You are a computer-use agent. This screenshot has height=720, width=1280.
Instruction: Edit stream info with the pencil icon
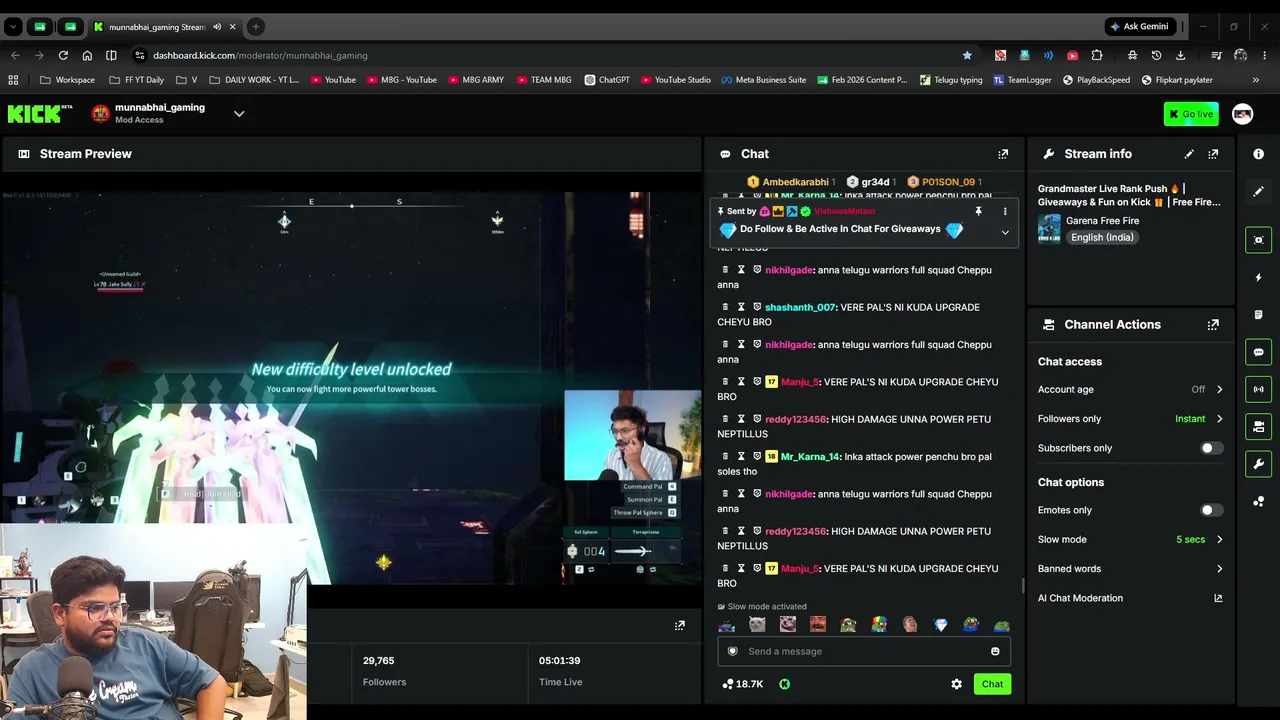pos(1189,154)
